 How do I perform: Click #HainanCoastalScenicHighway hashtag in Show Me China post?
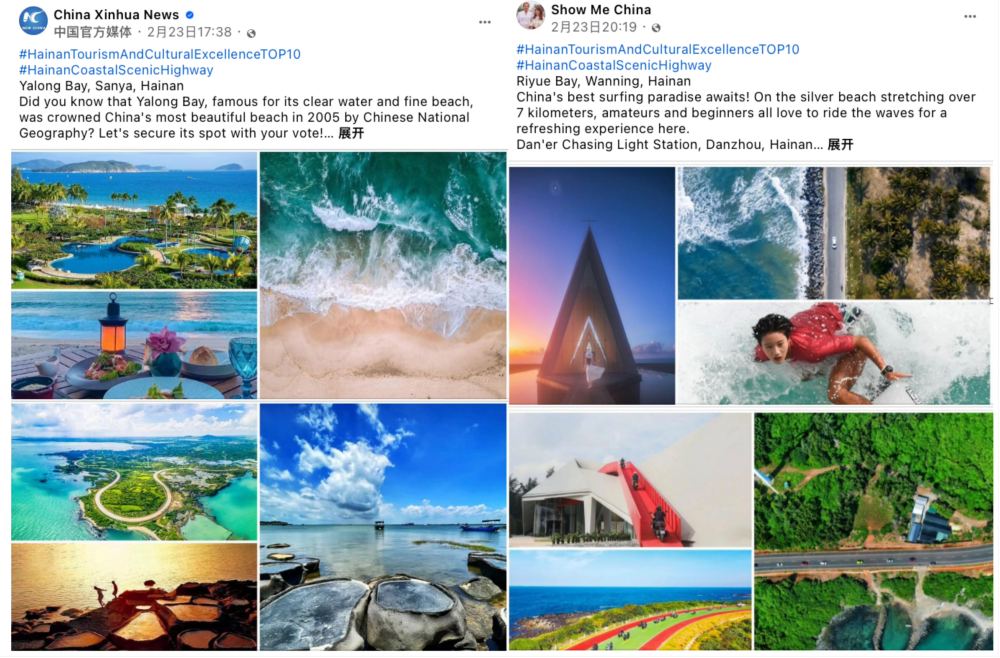coord(614,65)
